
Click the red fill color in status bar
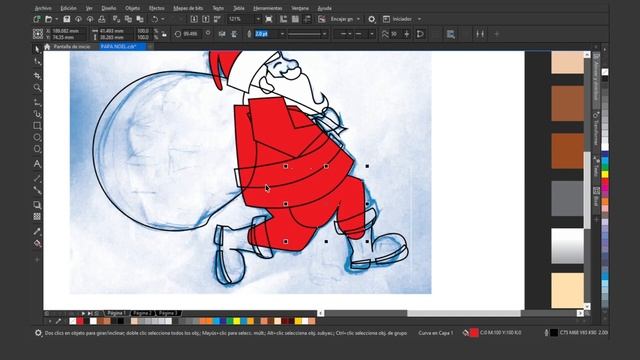coord(474,333)
